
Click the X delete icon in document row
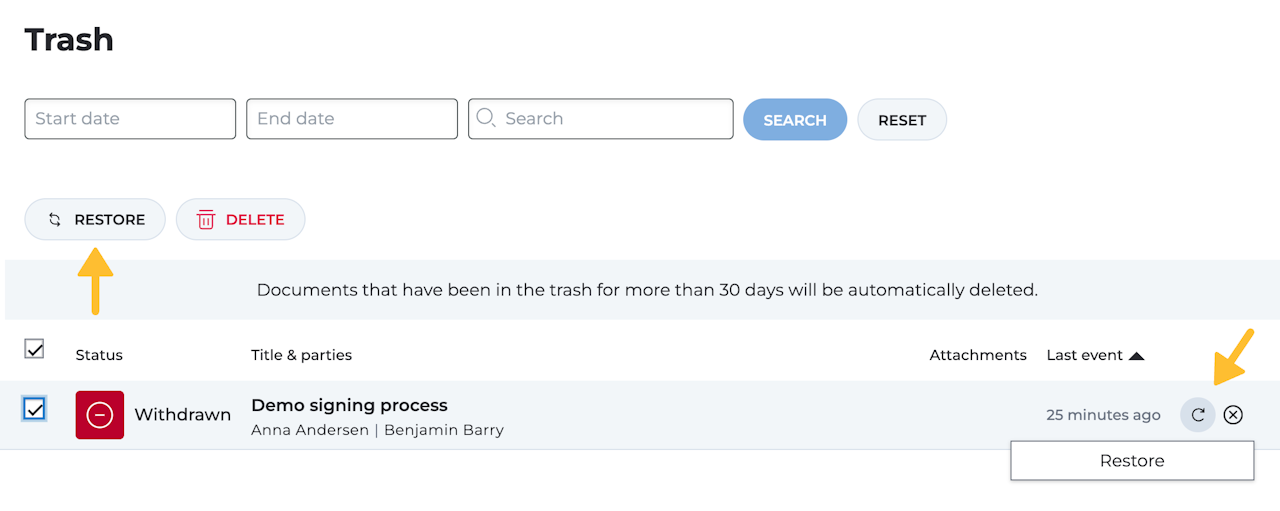pos(1233,415)
